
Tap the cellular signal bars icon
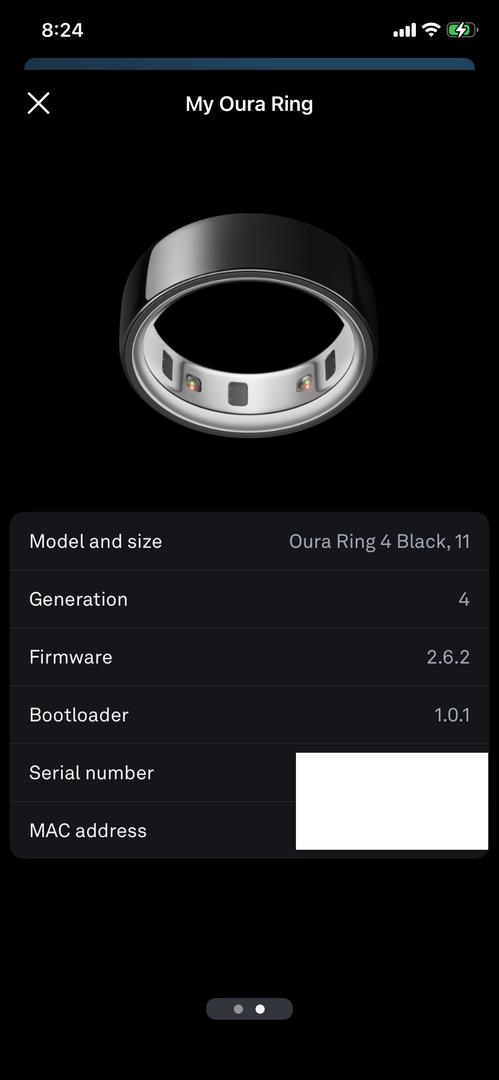pos(405,30)
